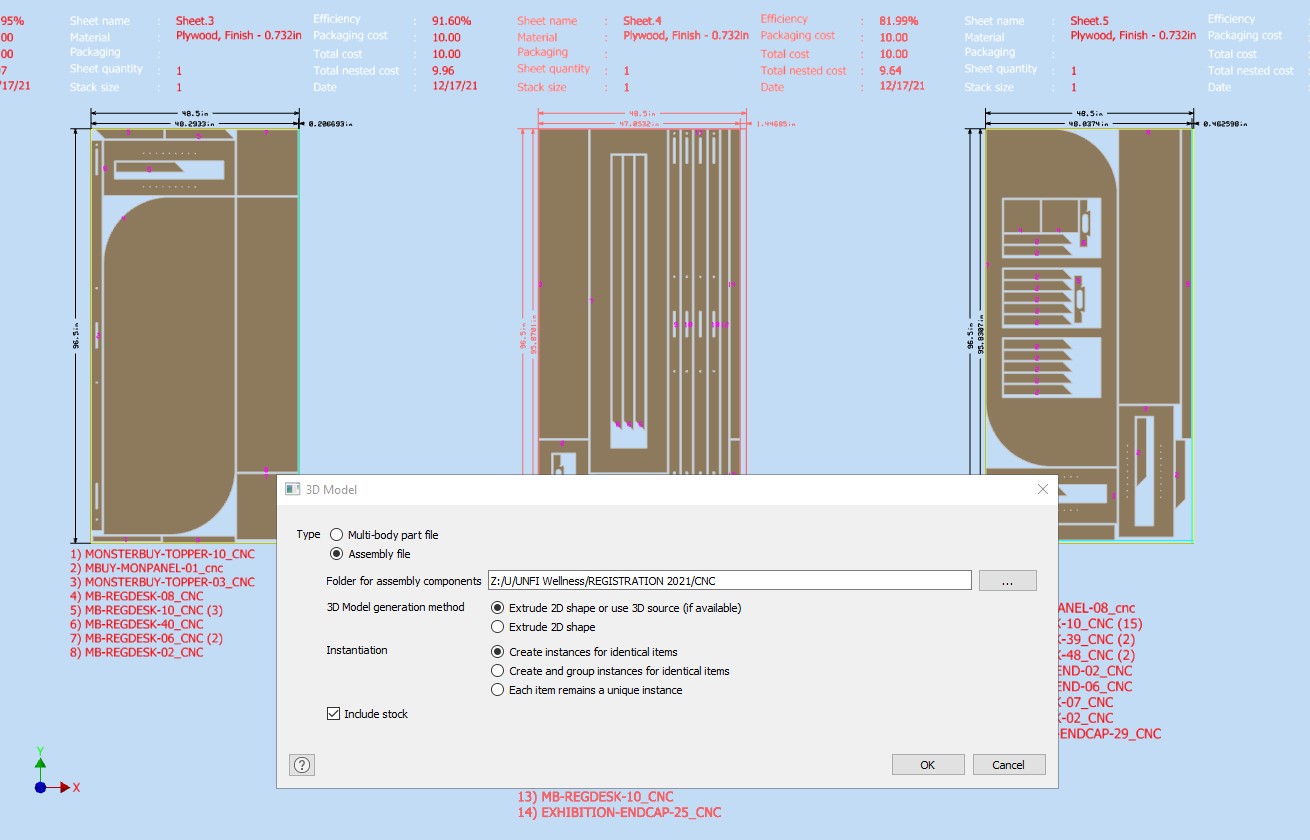
Task: Toggle the Include stock checkbox
Action: pyautogui.click(x=334, y=714)
